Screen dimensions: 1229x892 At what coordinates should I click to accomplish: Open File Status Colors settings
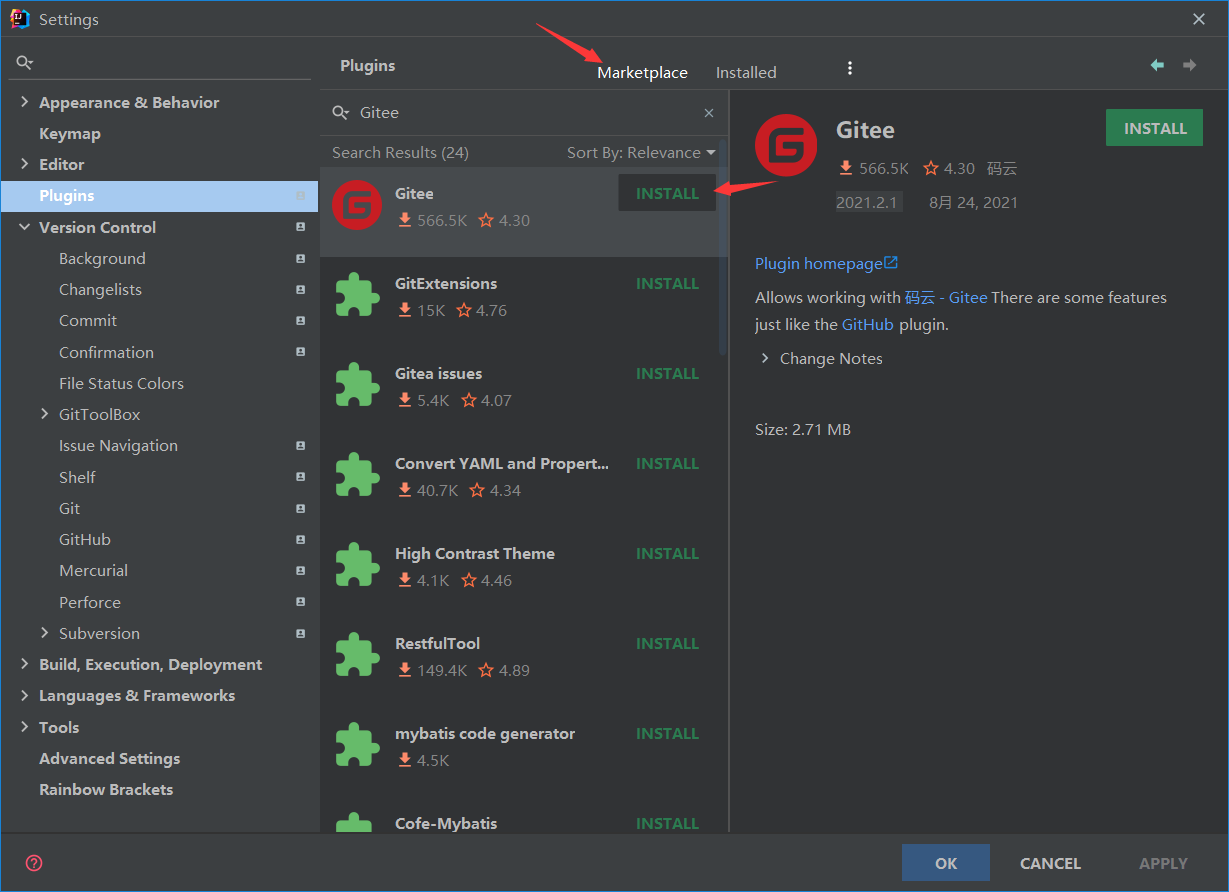click(x=121, y=383)
